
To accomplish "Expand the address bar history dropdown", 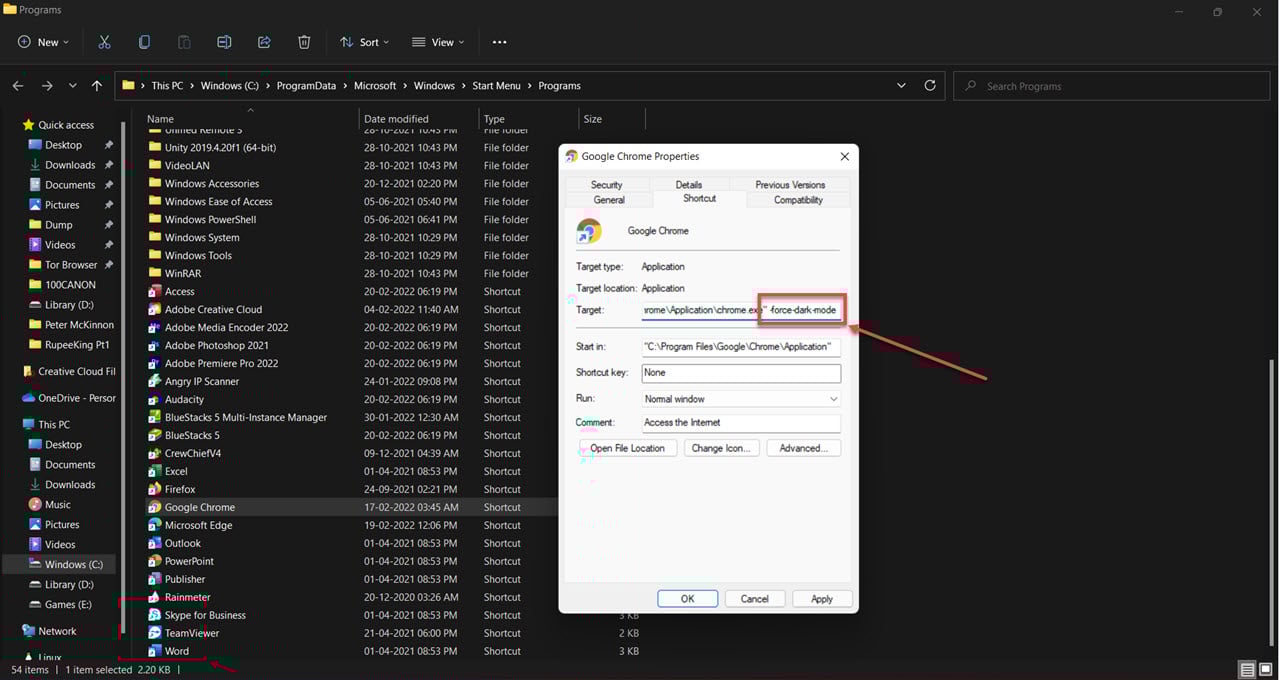I will [902, 86].
